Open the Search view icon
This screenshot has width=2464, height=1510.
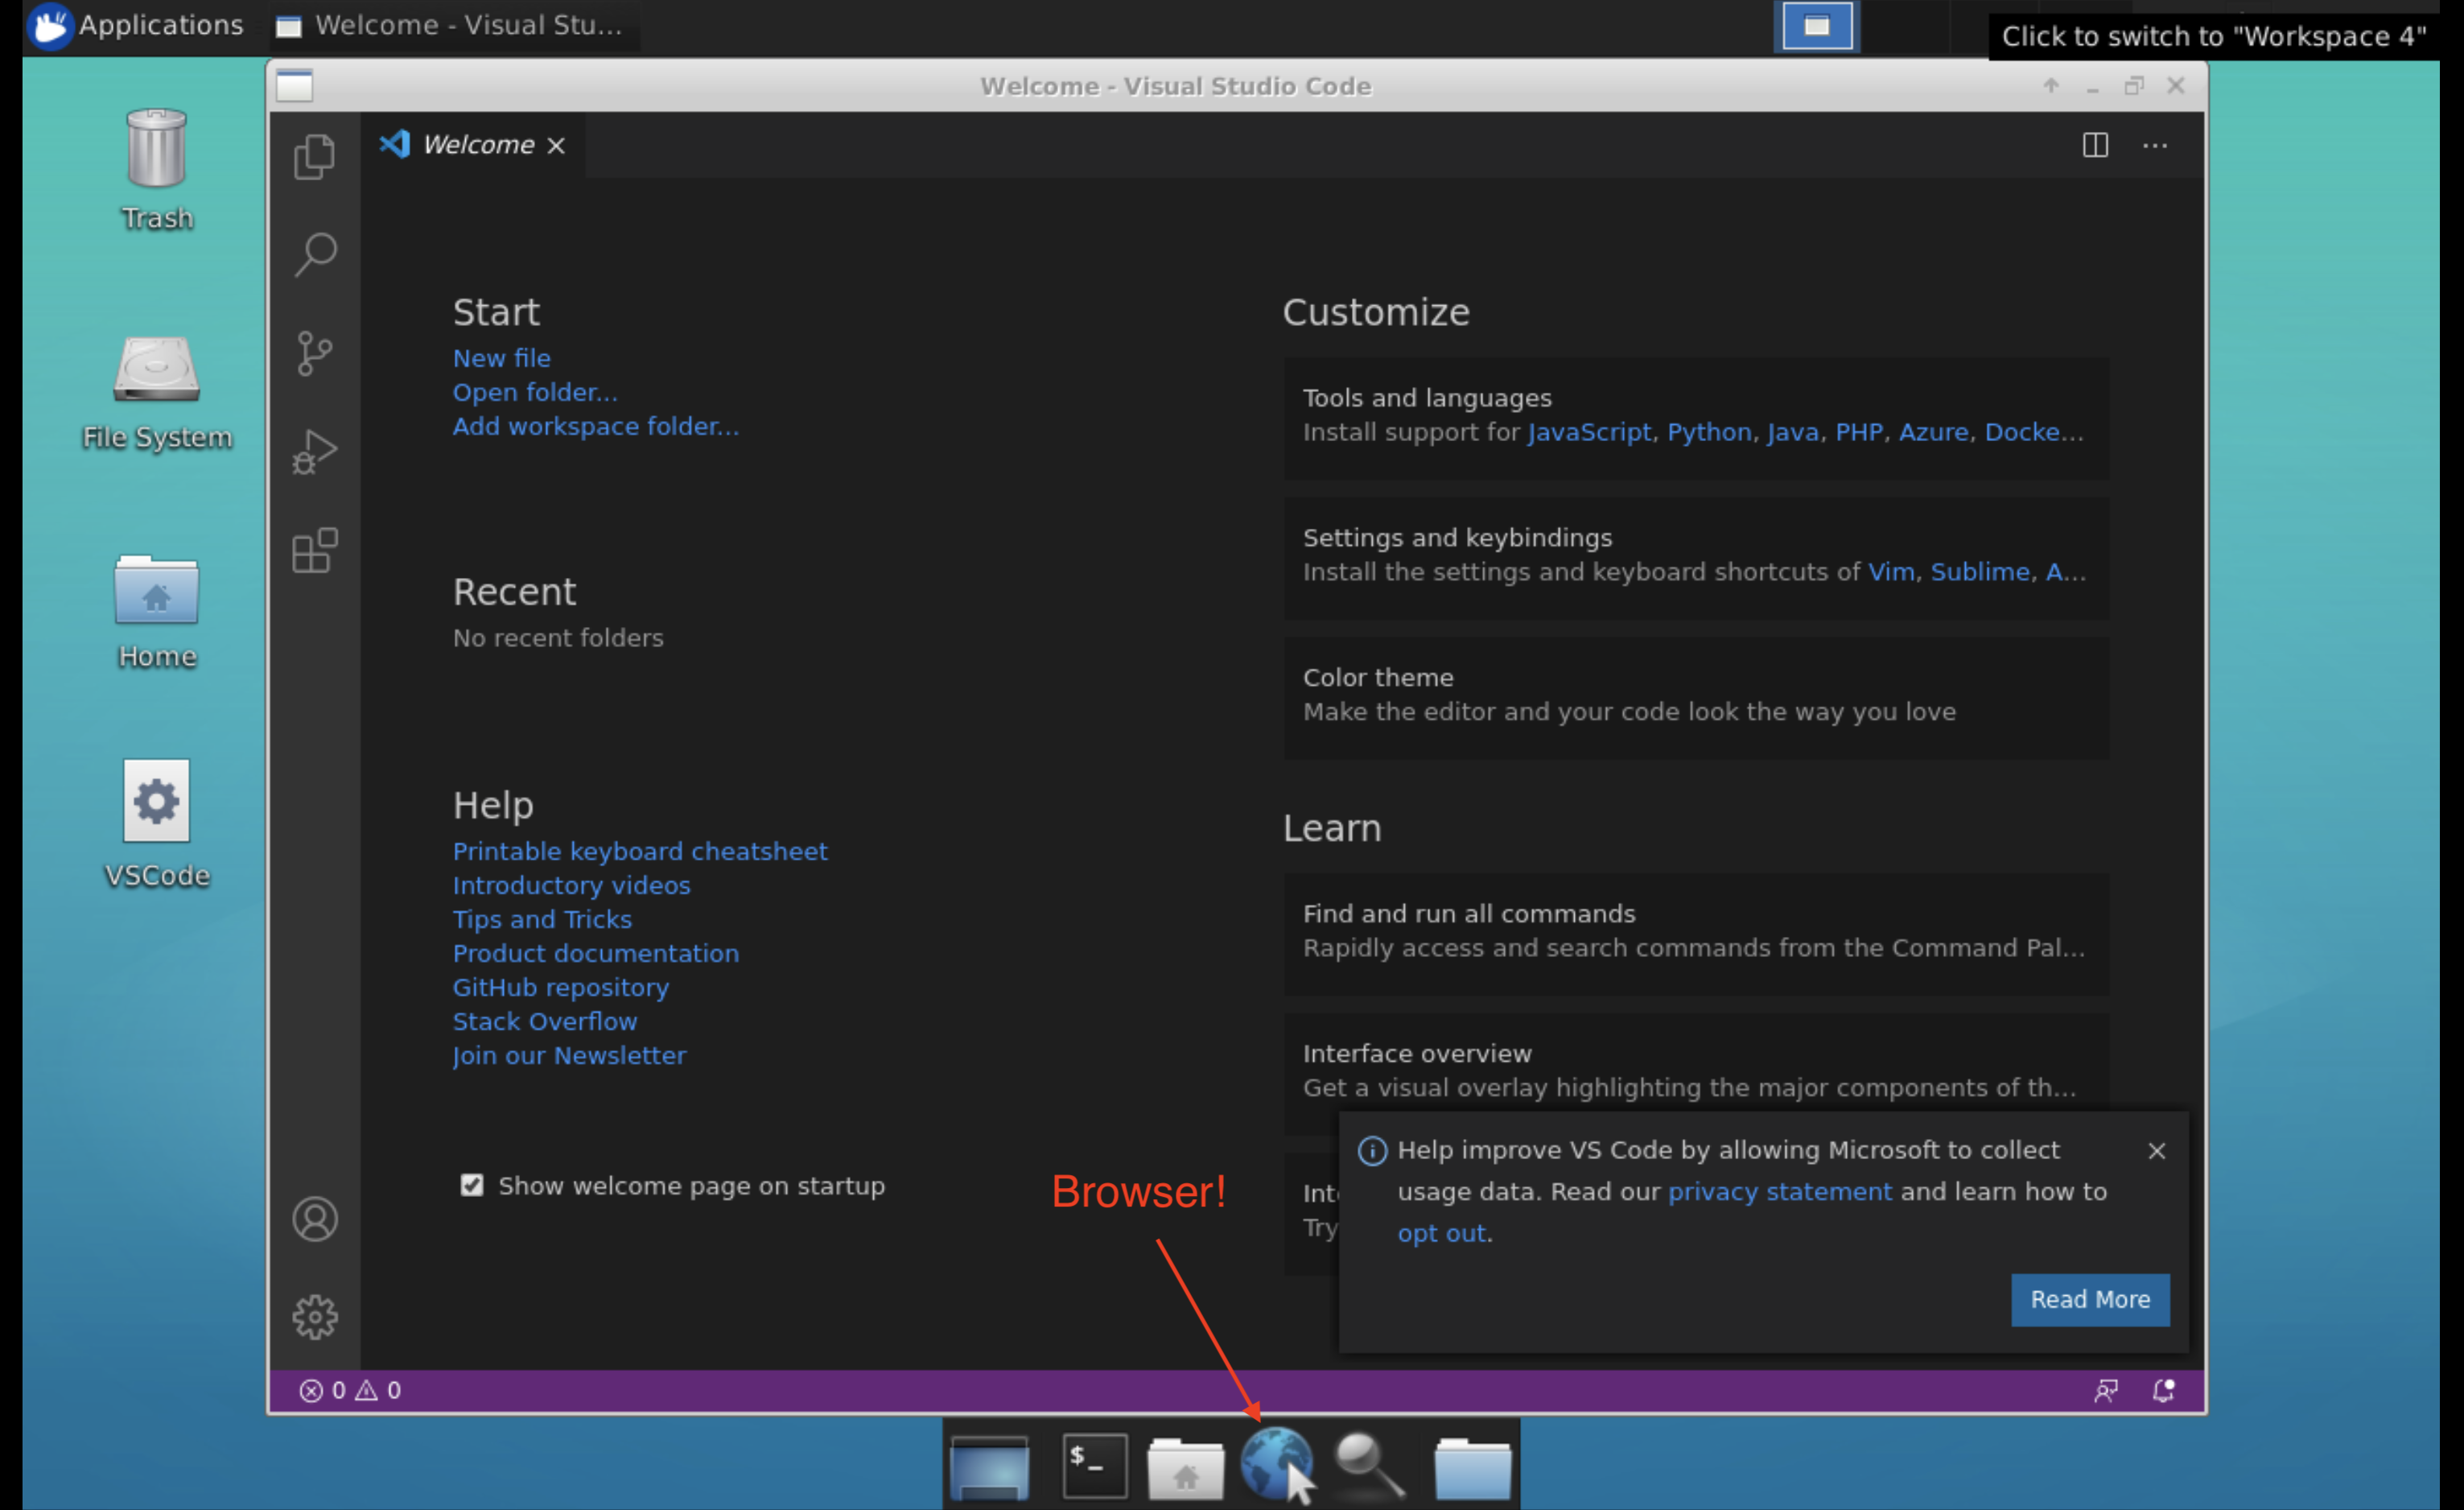[316, 254]
